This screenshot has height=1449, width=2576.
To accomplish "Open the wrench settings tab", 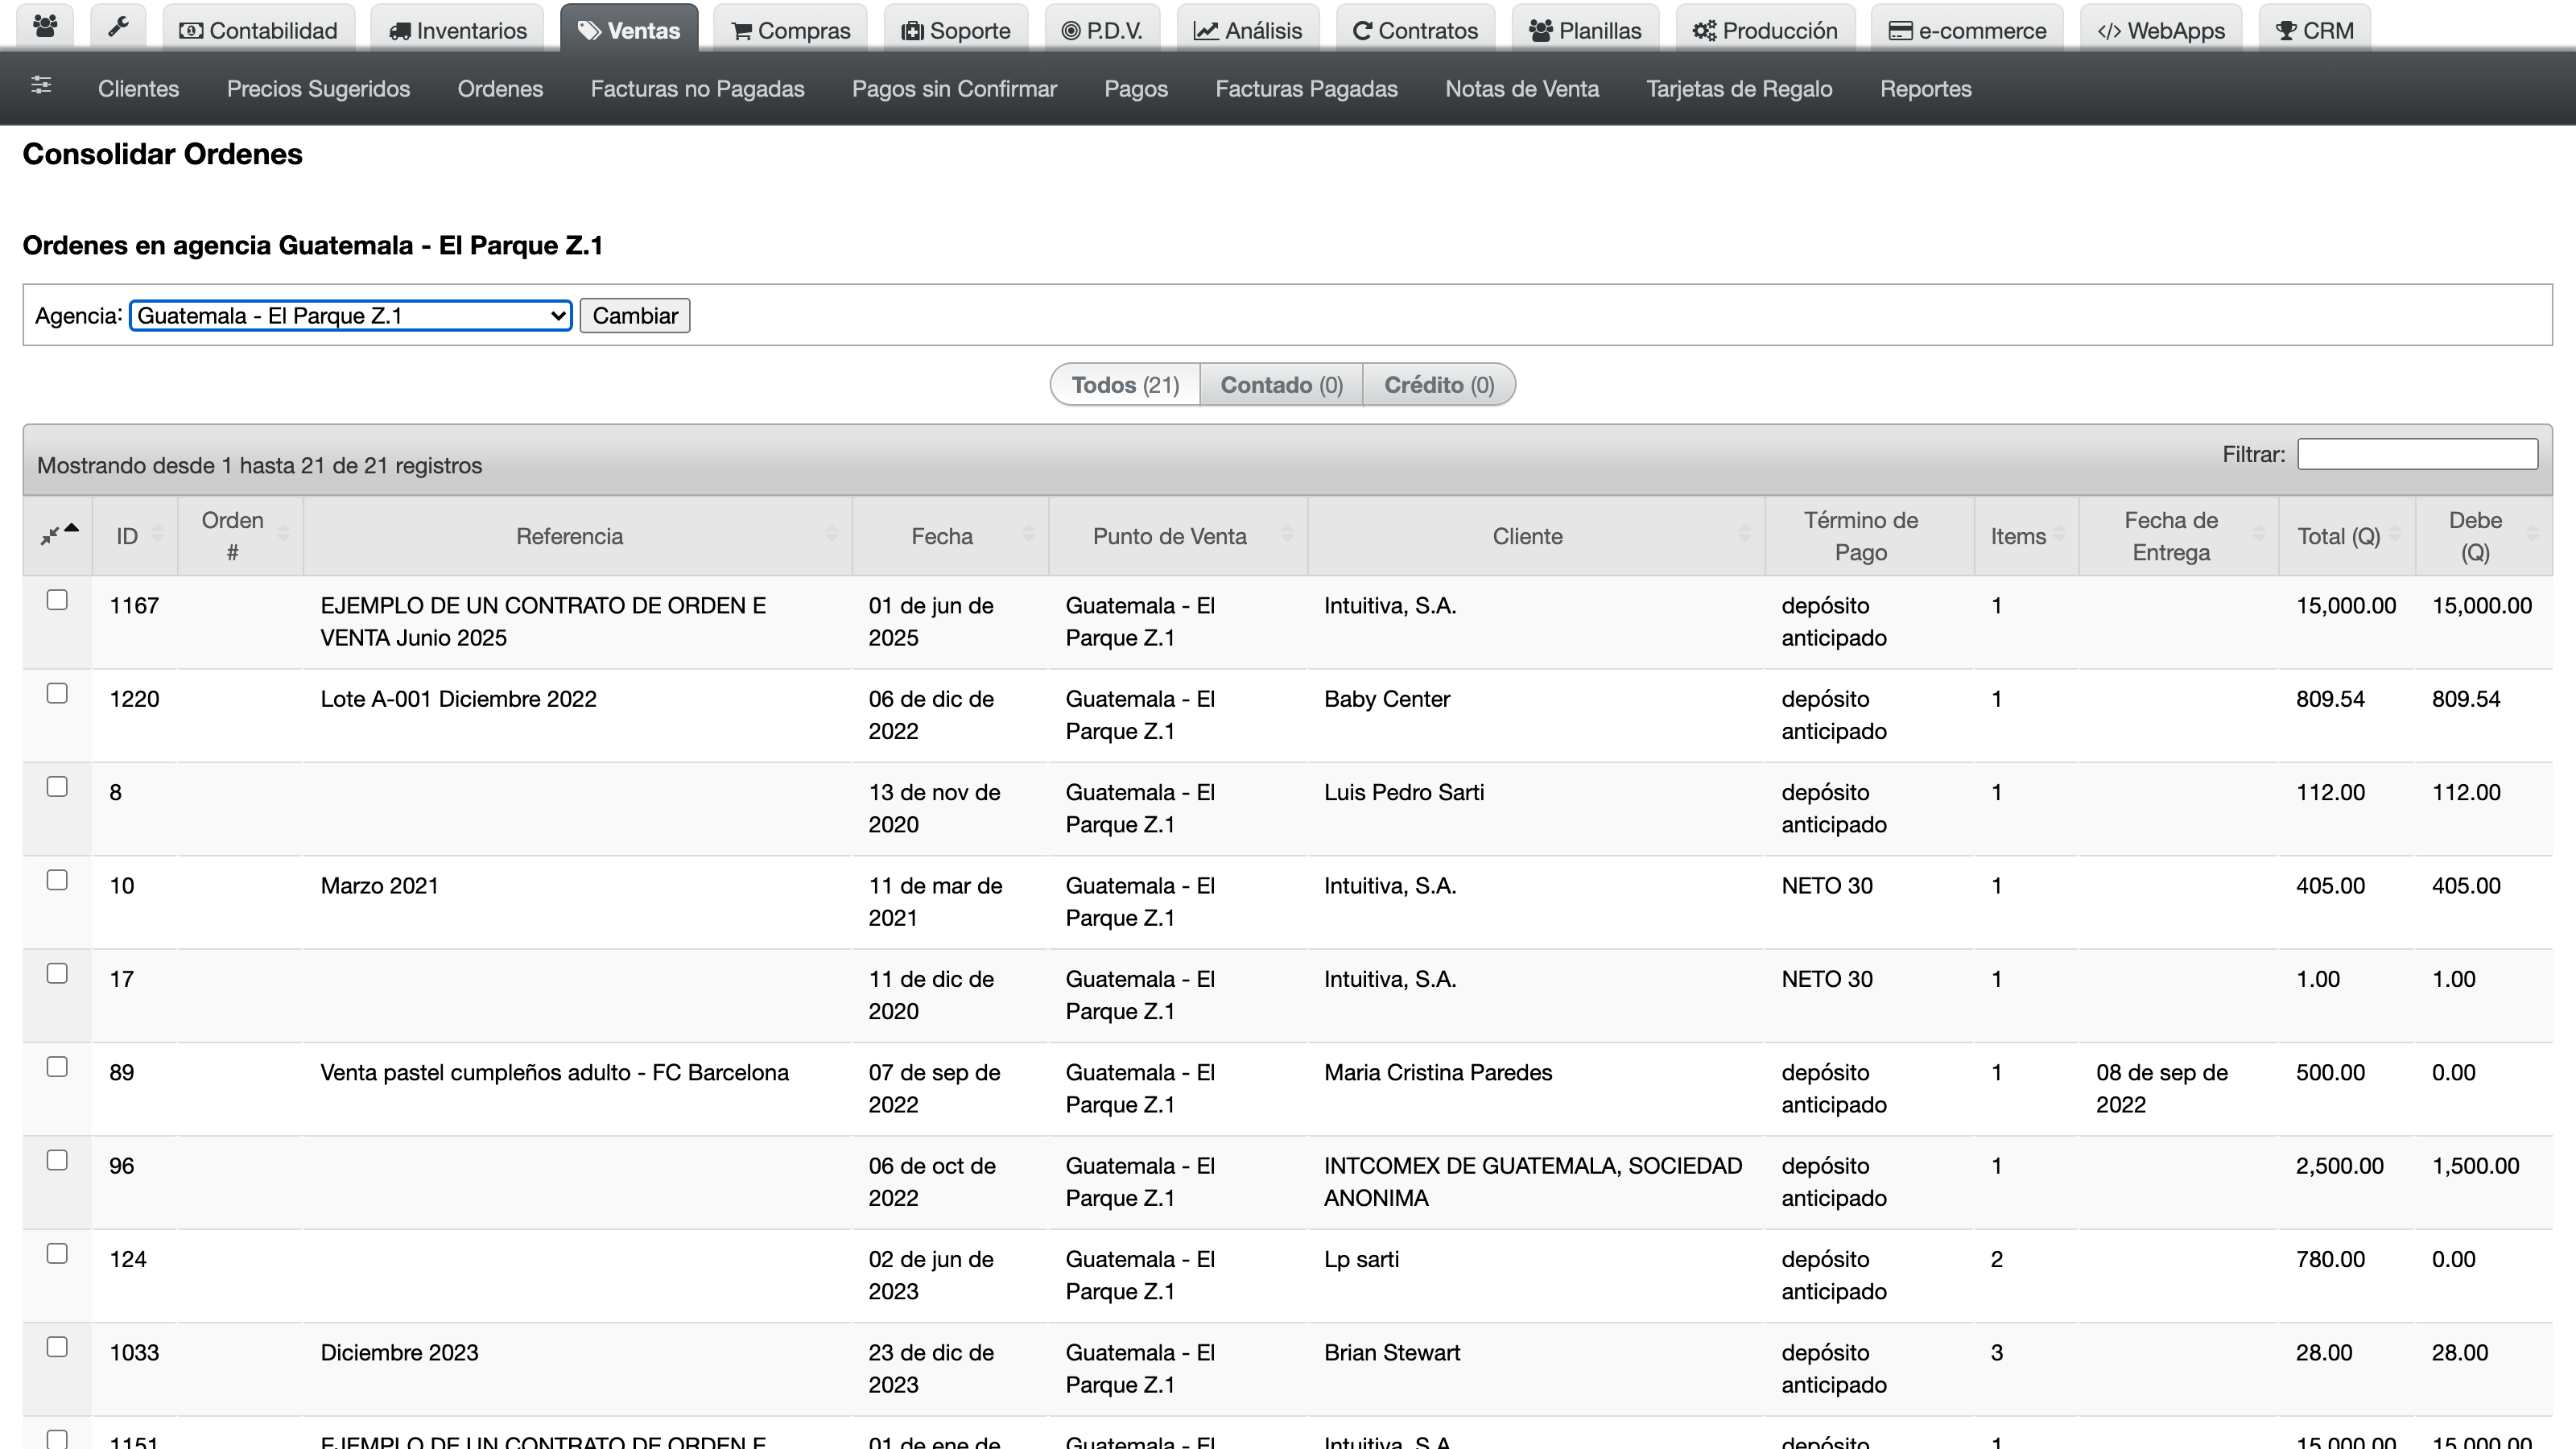I will pyautogui.click(x=118, y=28).
